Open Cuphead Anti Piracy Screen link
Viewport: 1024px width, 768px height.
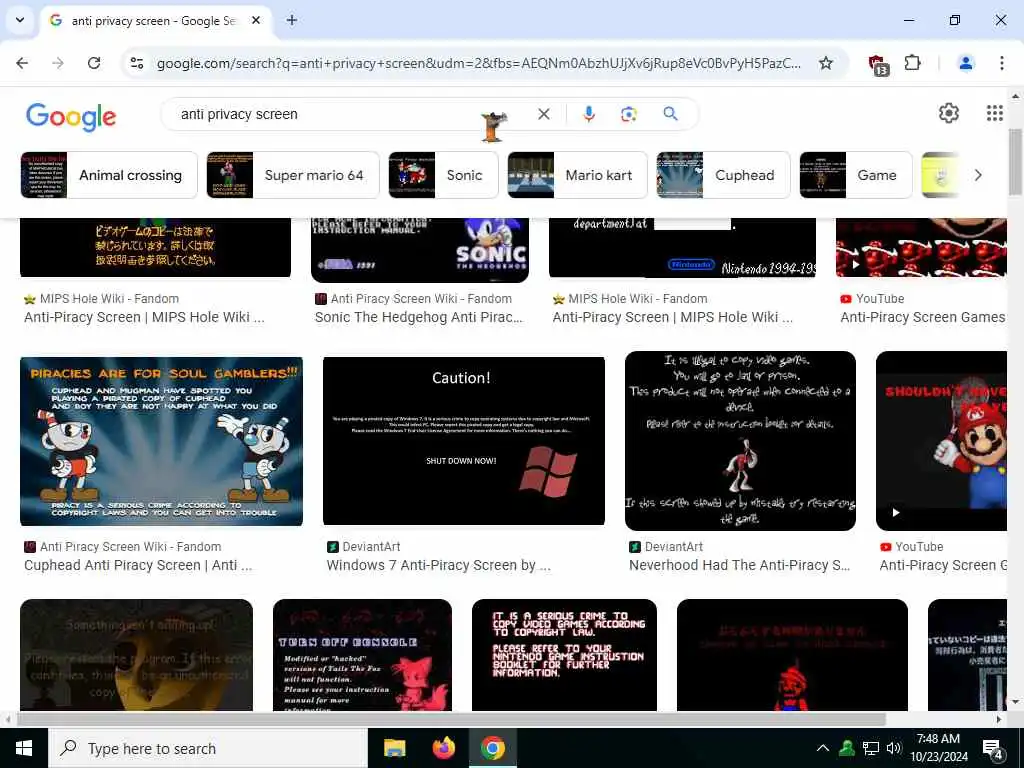click(138, 566)
